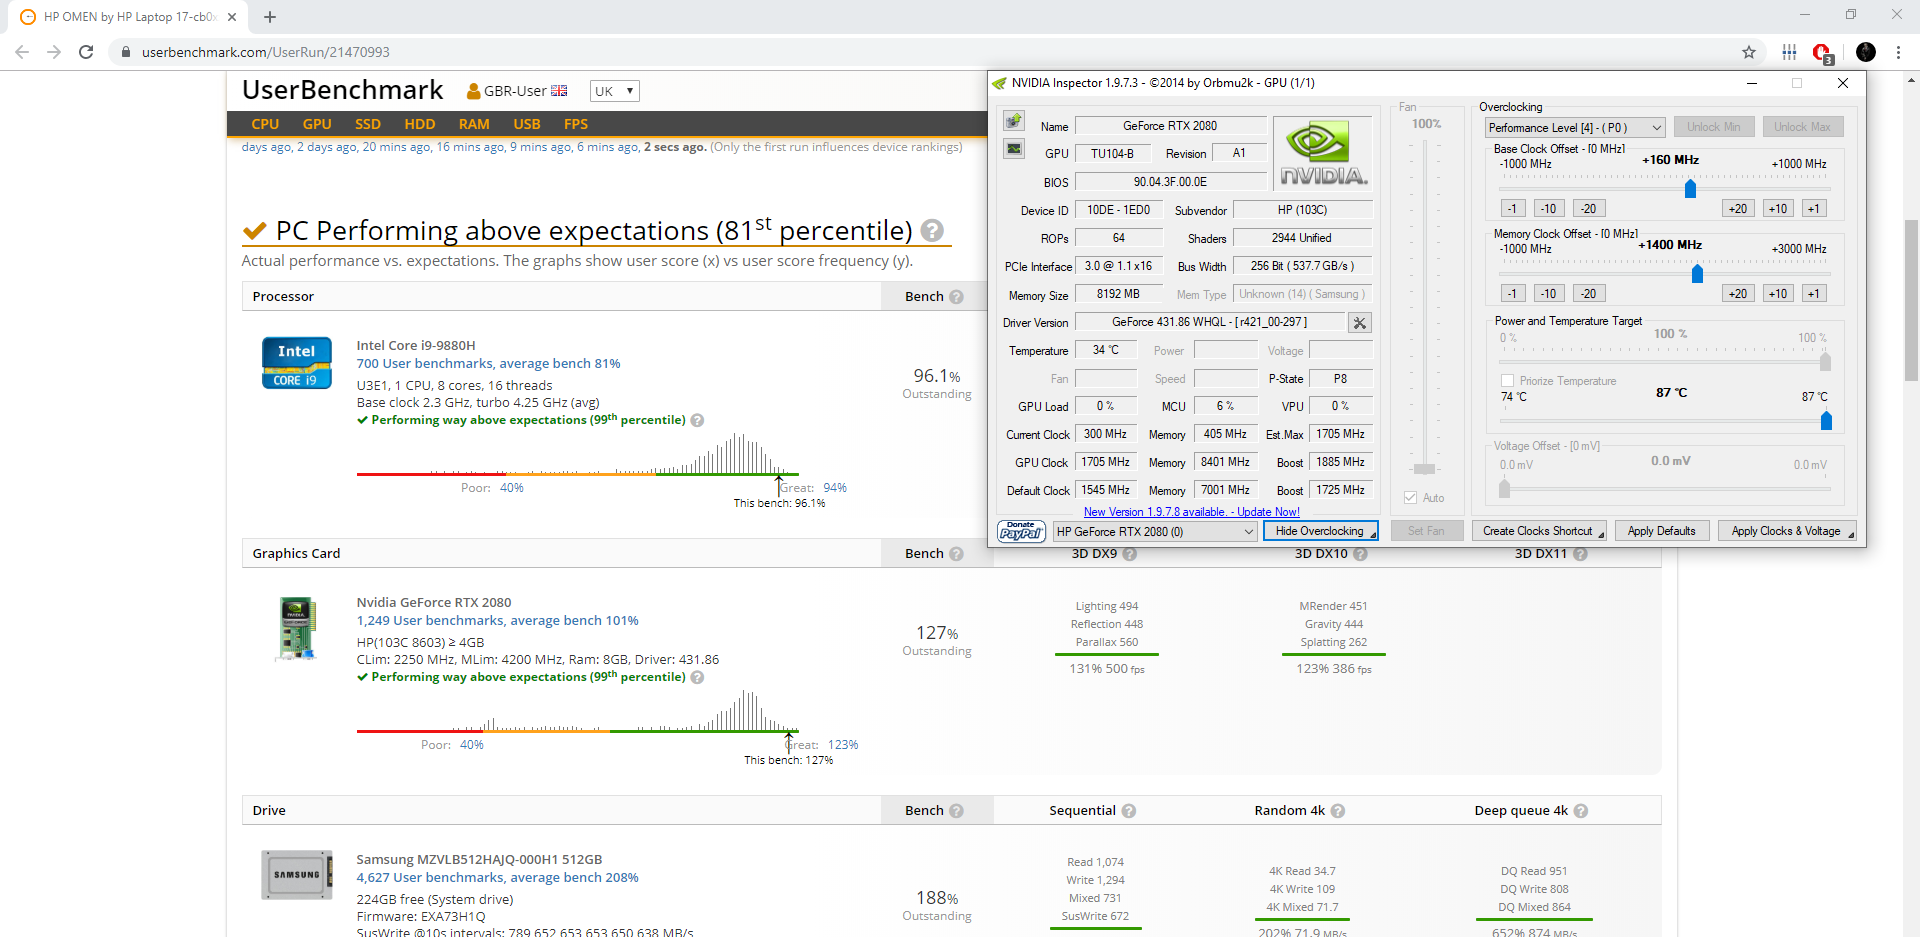Open the USB tab in UserBenchmark

(527, 124)
